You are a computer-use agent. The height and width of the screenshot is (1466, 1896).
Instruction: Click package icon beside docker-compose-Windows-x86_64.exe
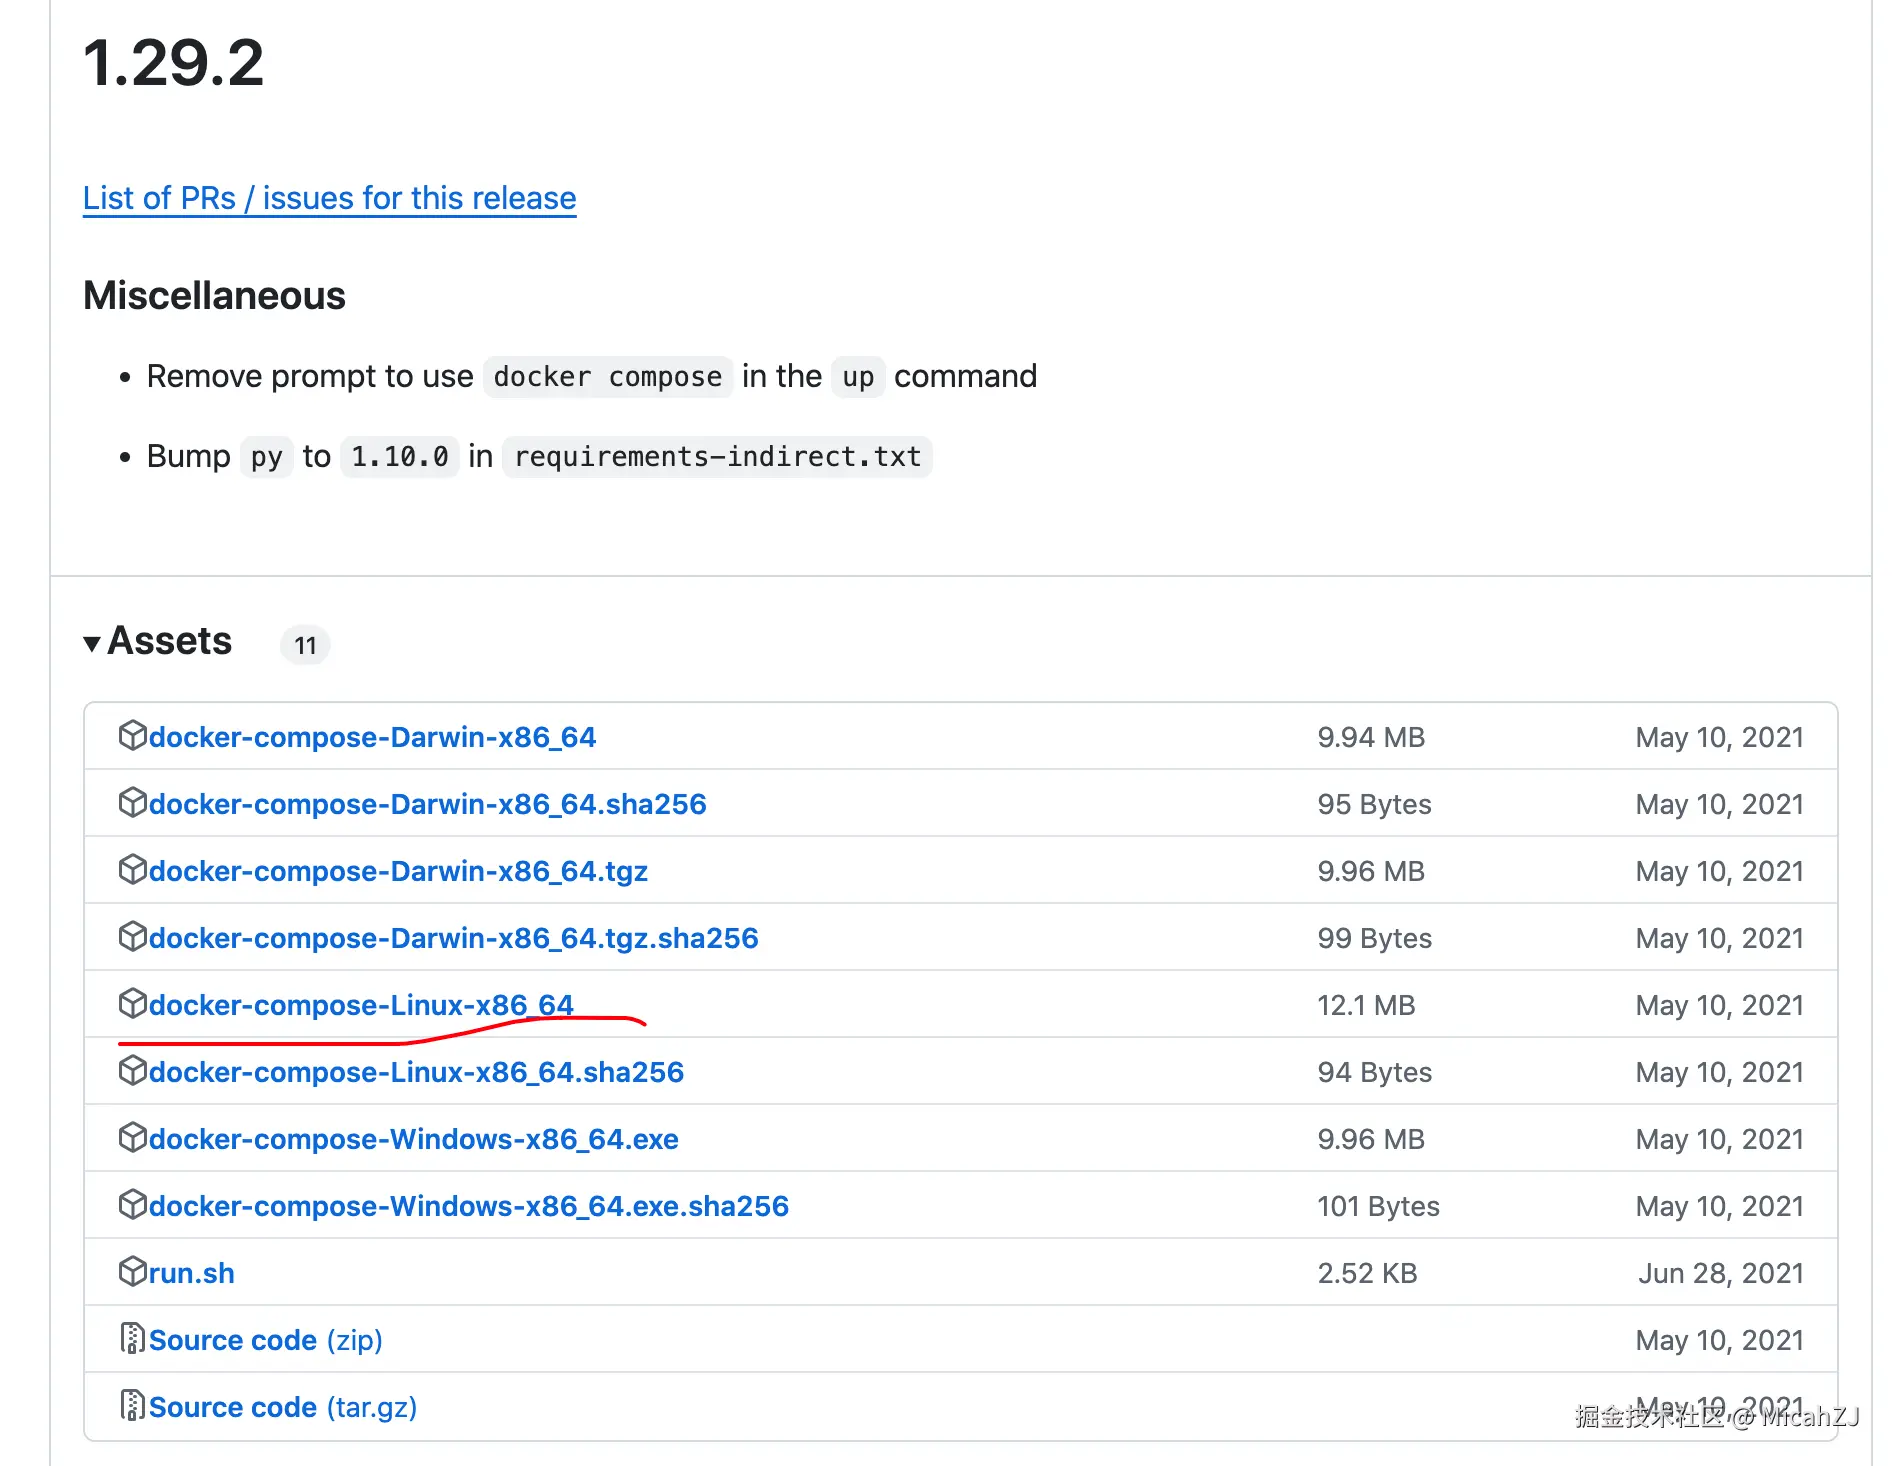click(132, 1137)
